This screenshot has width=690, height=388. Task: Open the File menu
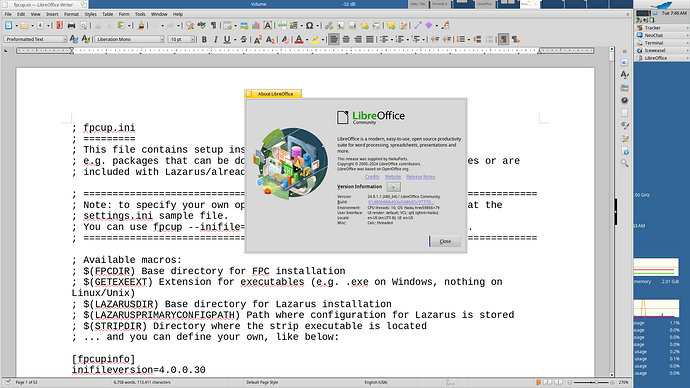coord(8,14)
